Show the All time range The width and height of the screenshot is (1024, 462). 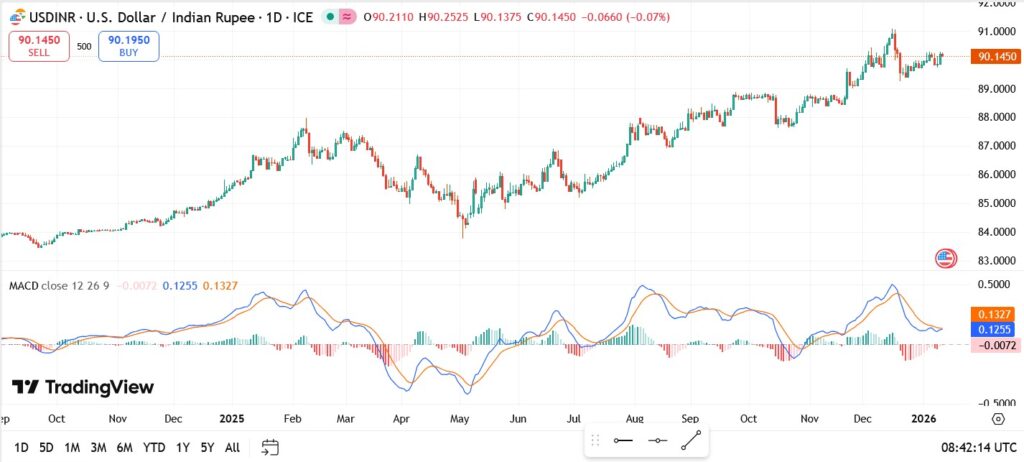(x=232, y=447)
